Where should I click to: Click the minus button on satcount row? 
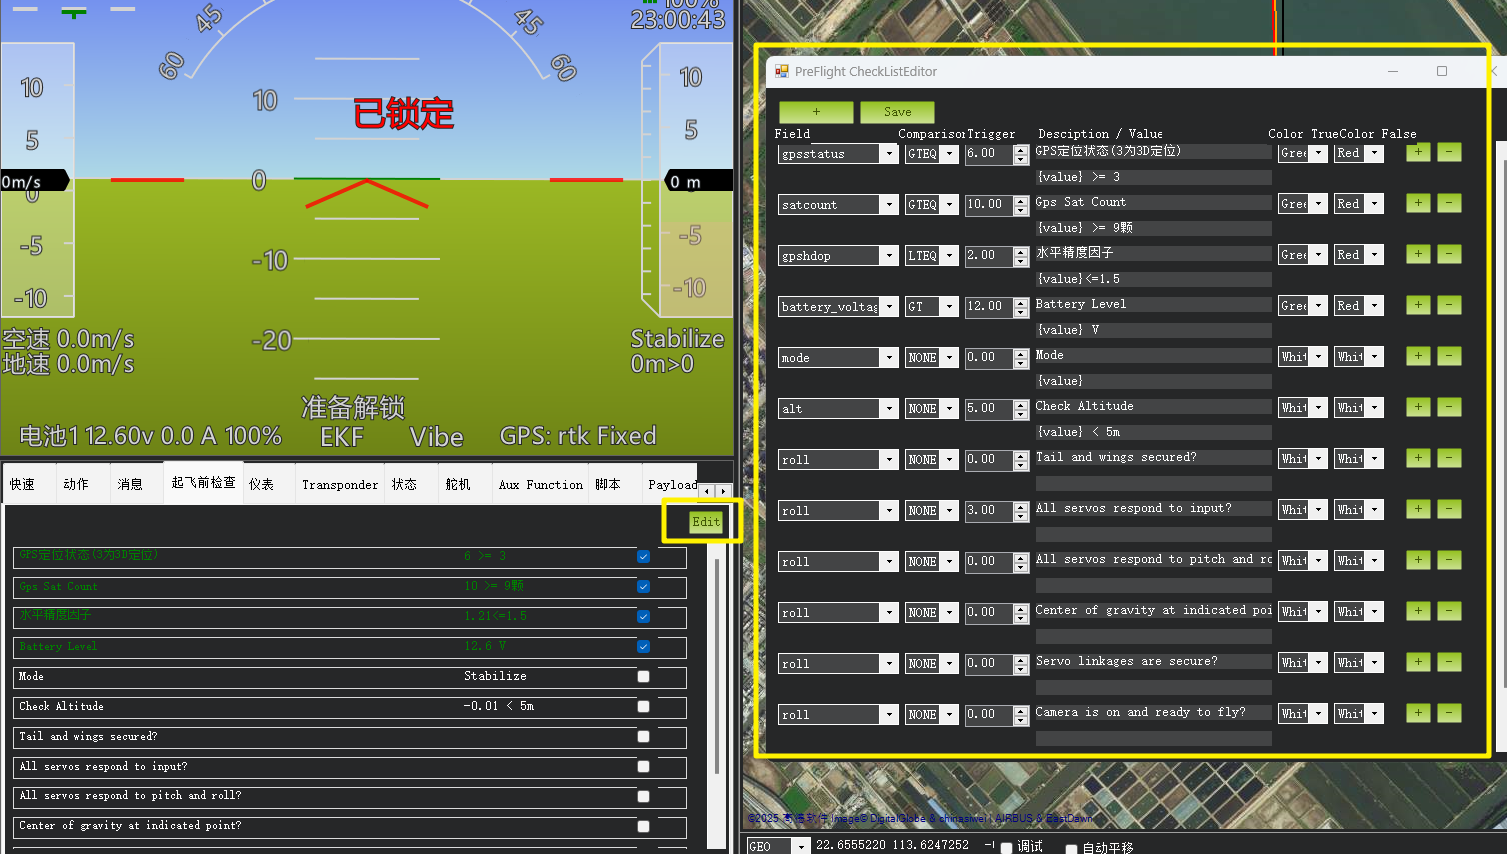click(1449, 203)
